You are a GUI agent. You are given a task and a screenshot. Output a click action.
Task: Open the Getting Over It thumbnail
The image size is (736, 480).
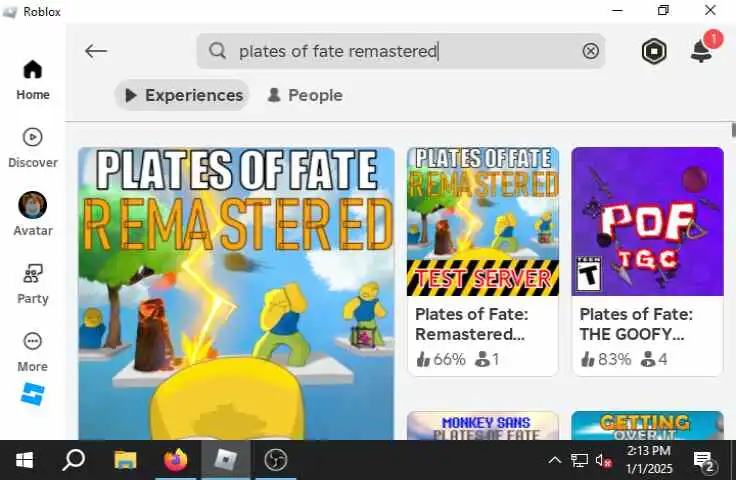click(647, 426)
